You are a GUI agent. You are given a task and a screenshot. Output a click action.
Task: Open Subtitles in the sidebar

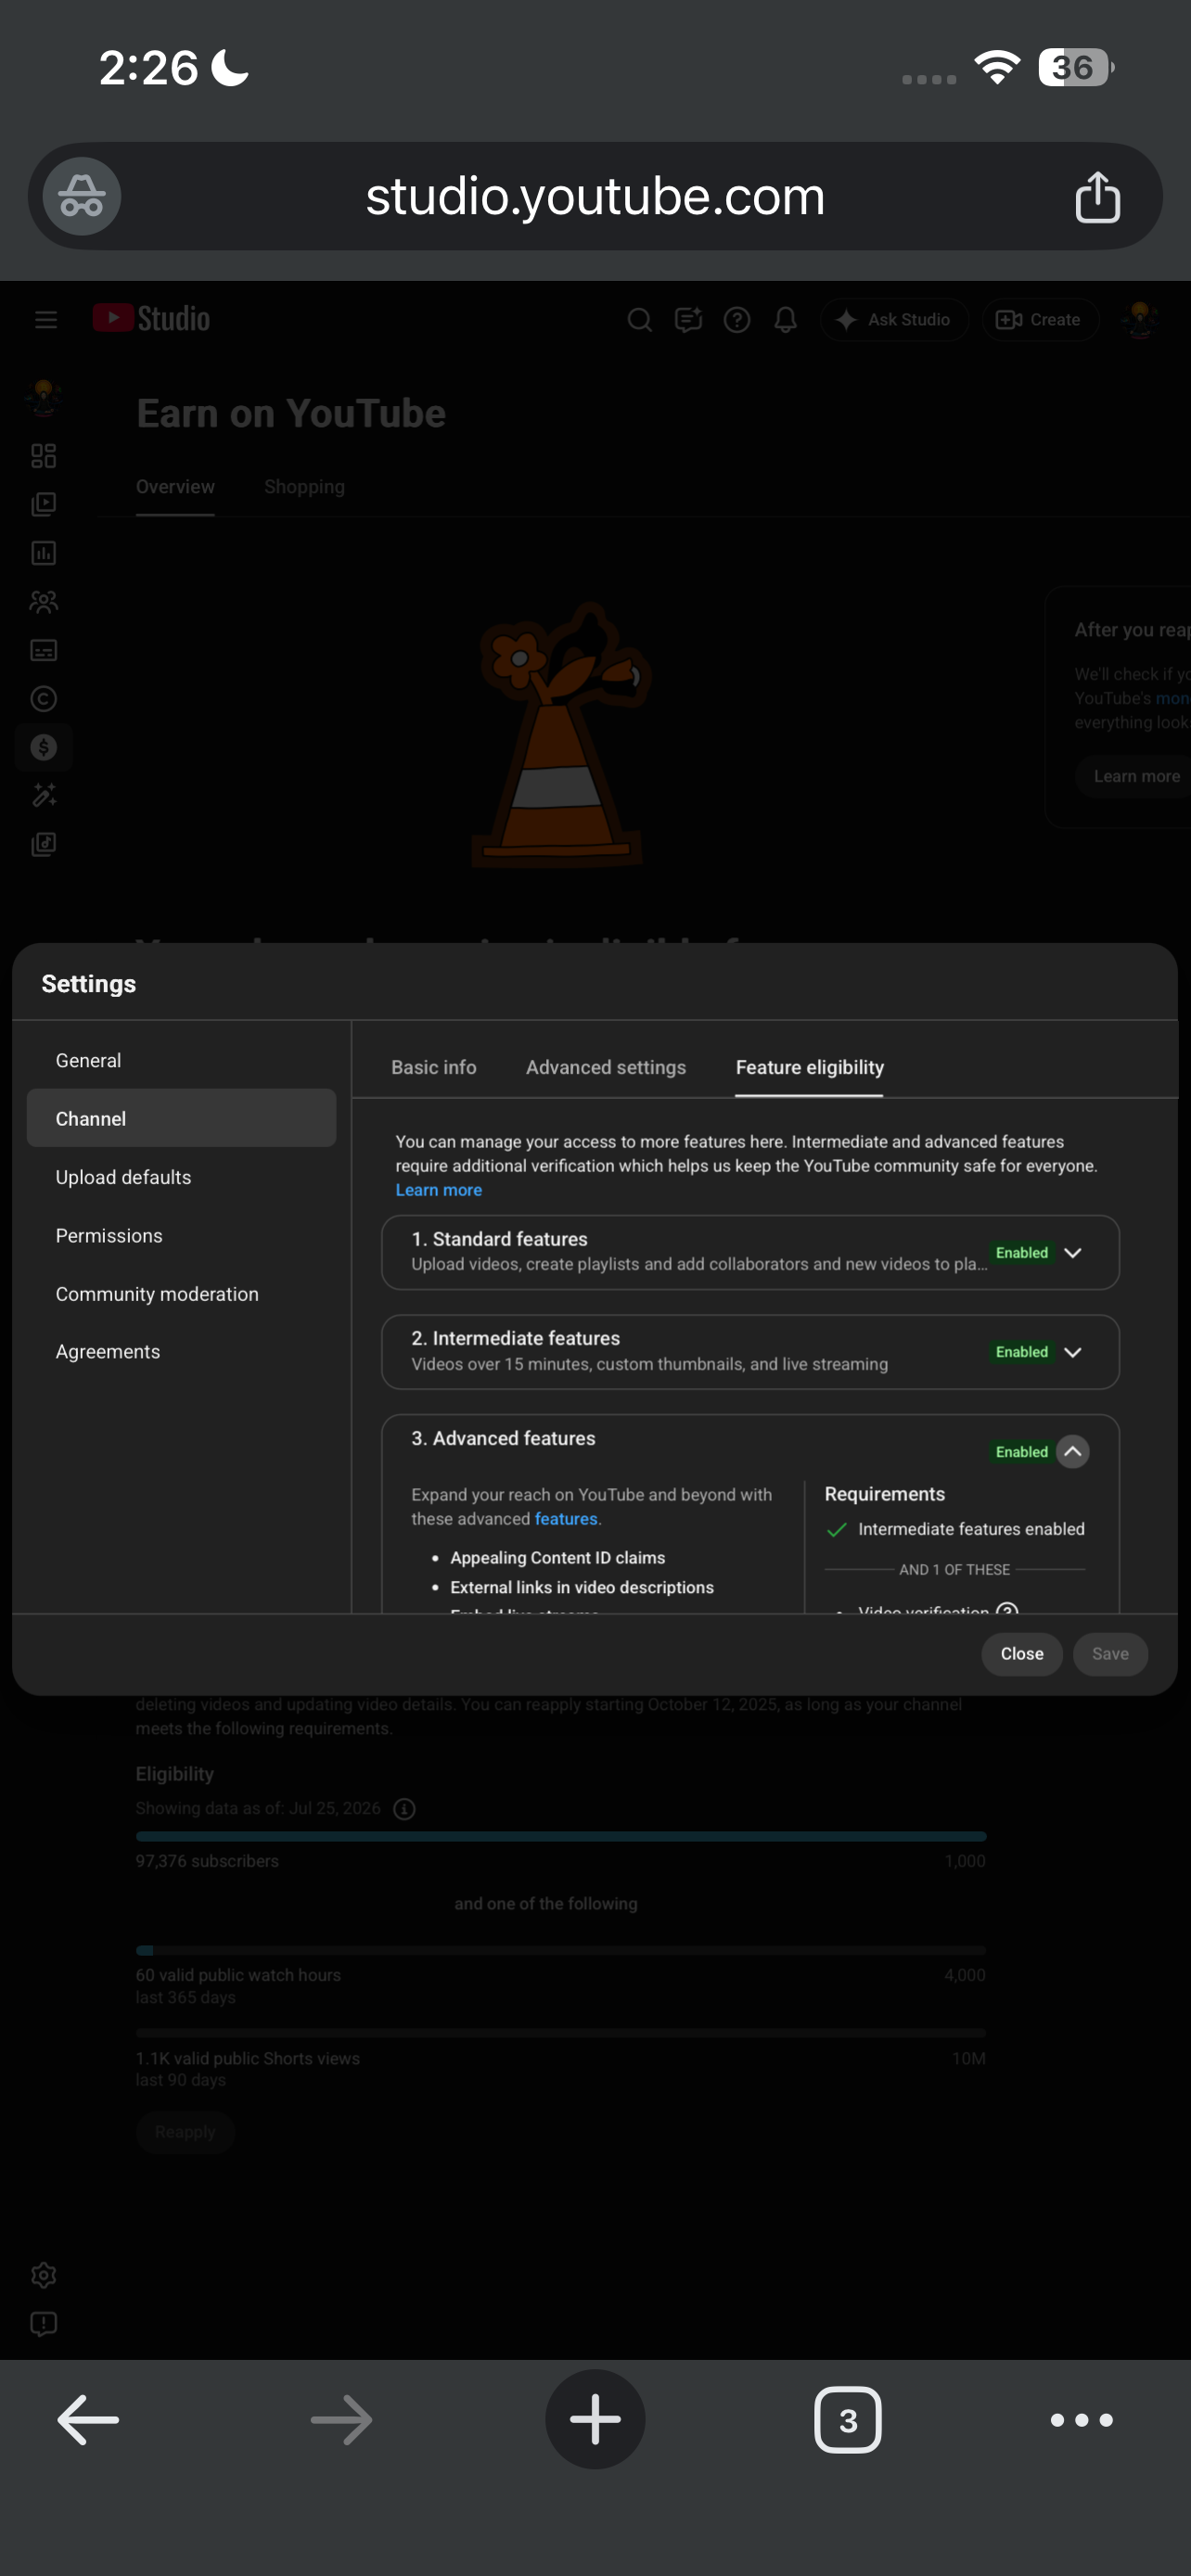click(44, 650)
